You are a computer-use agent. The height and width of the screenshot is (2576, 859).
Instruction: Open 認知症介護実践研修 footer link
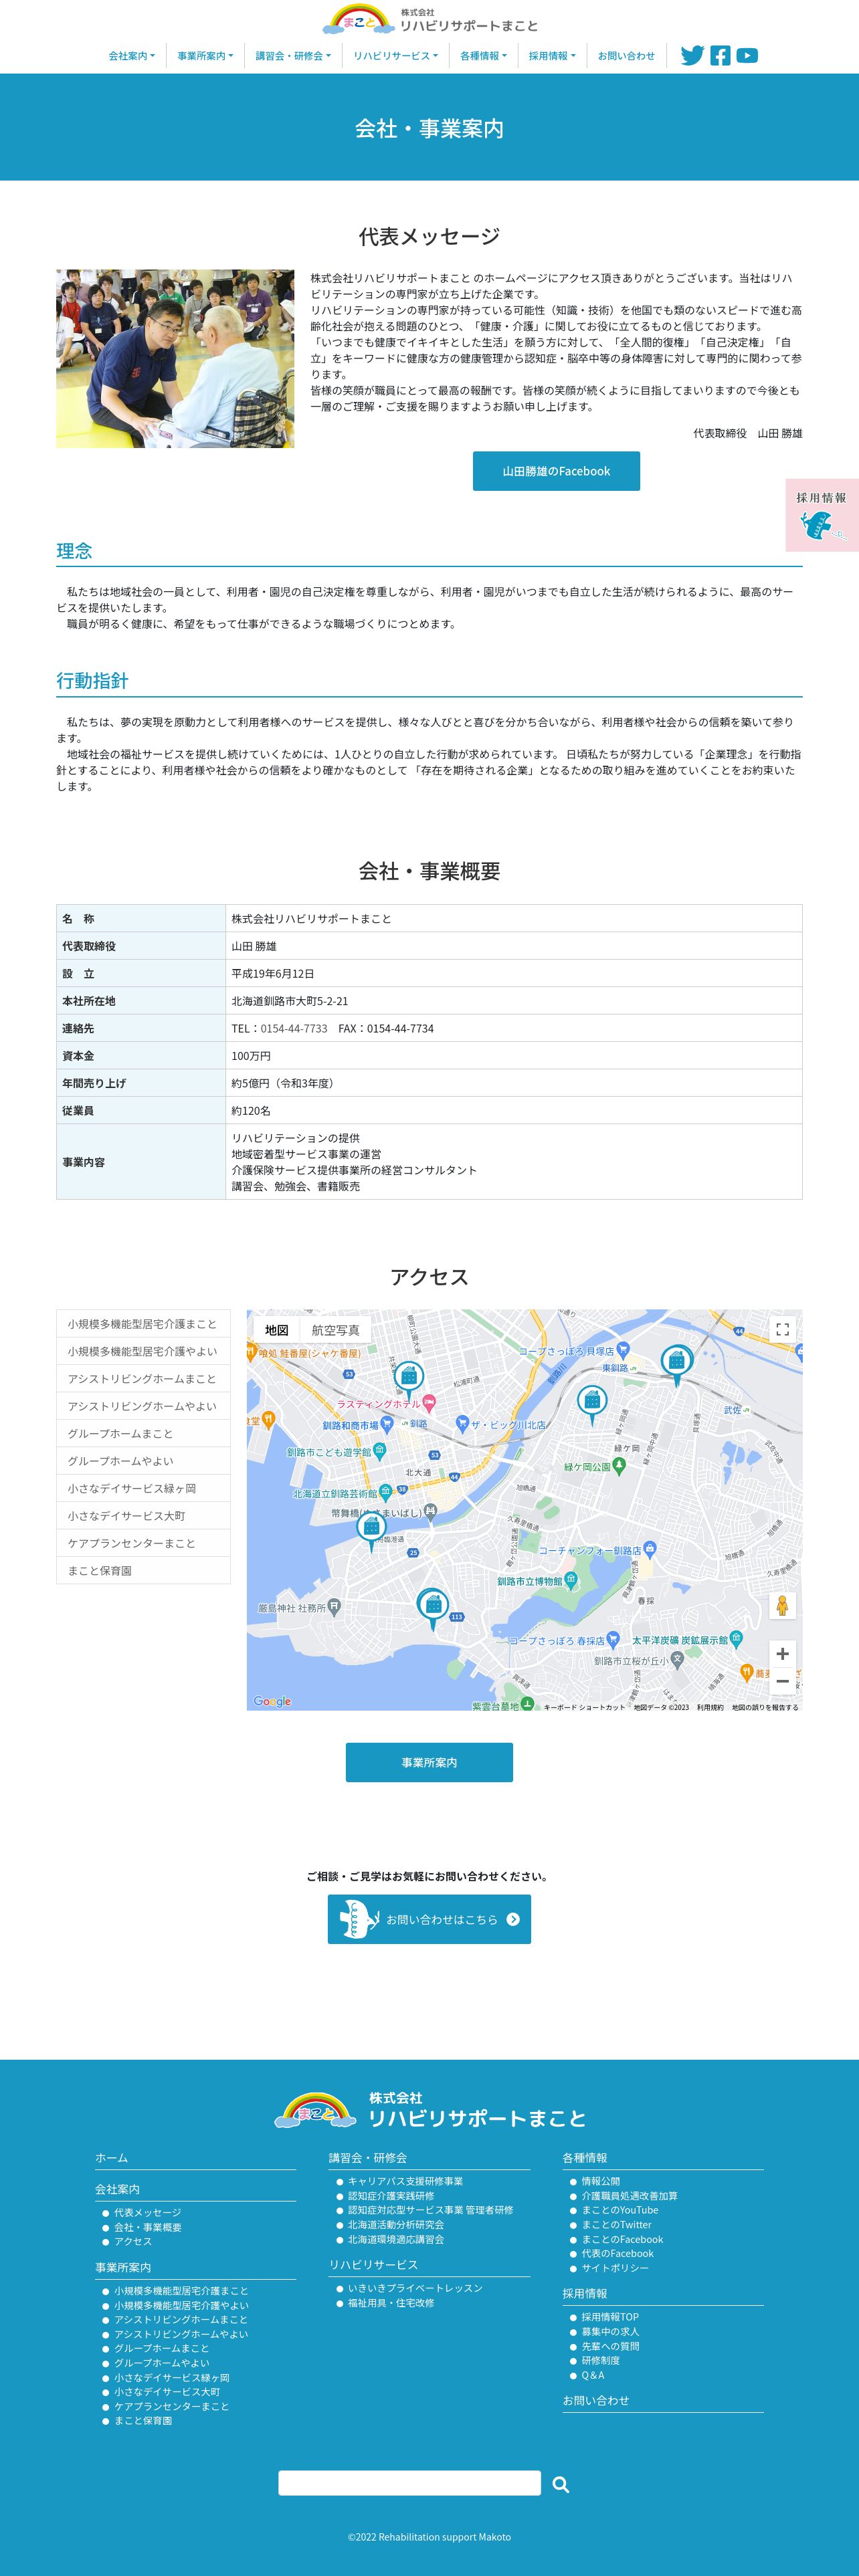tap(391, 2196)
